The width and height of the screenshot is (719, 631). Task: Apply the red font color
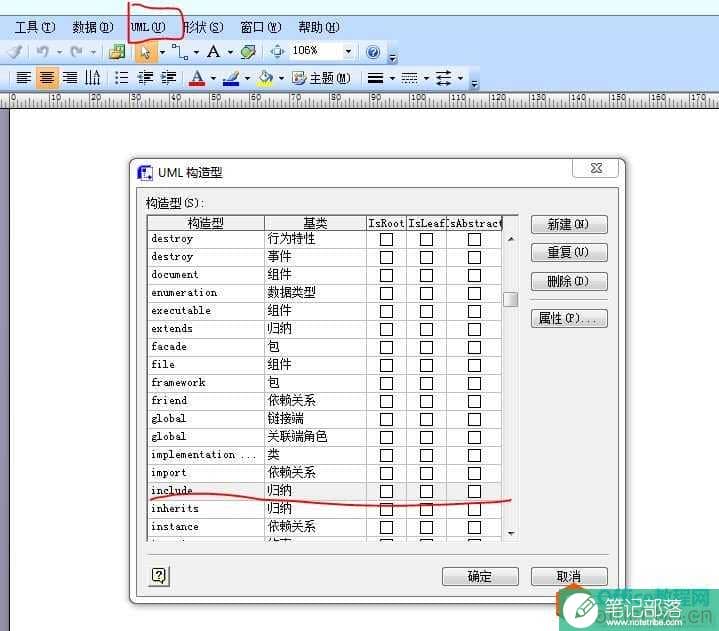(x=197, y=78)
